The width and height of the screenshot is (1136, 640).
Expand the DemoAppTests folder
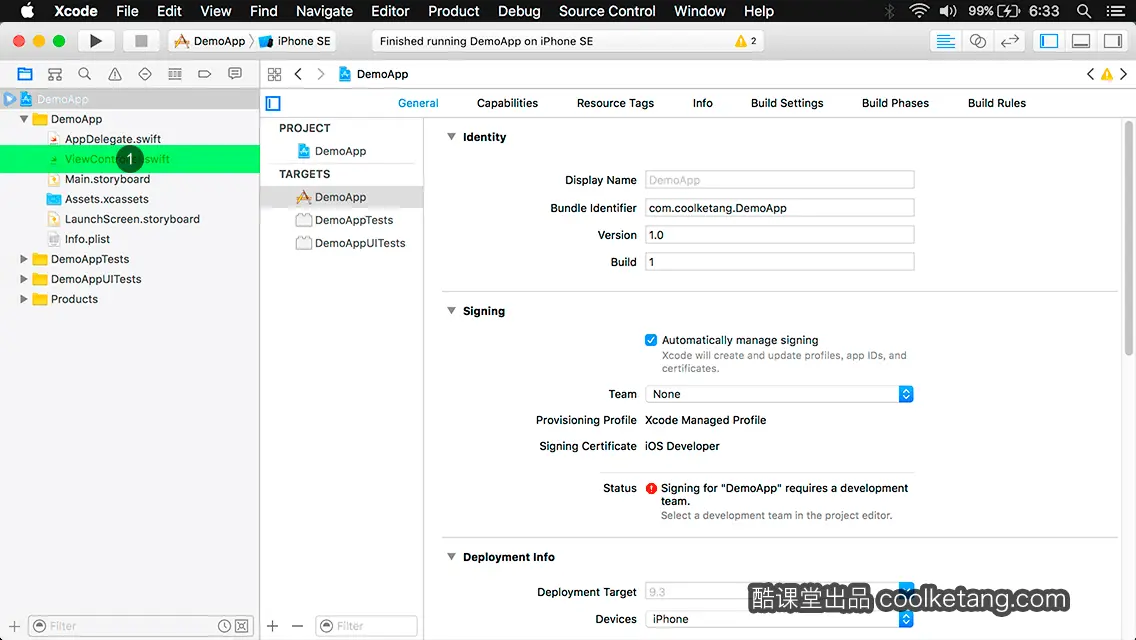(x=24, y=259)
